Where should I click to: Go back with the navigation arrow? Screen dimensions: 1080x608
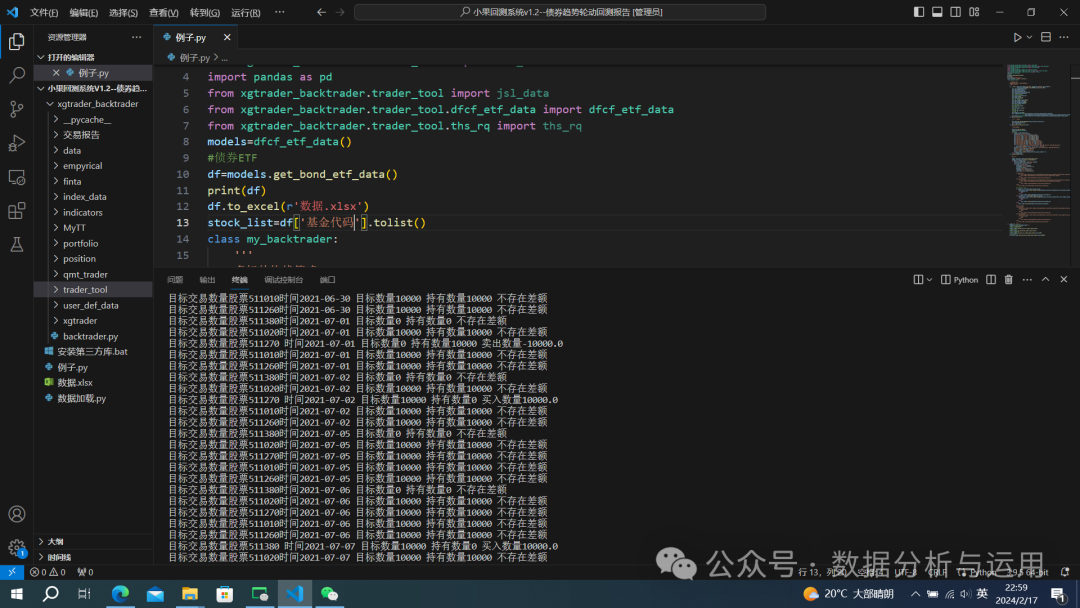point(321,12)
